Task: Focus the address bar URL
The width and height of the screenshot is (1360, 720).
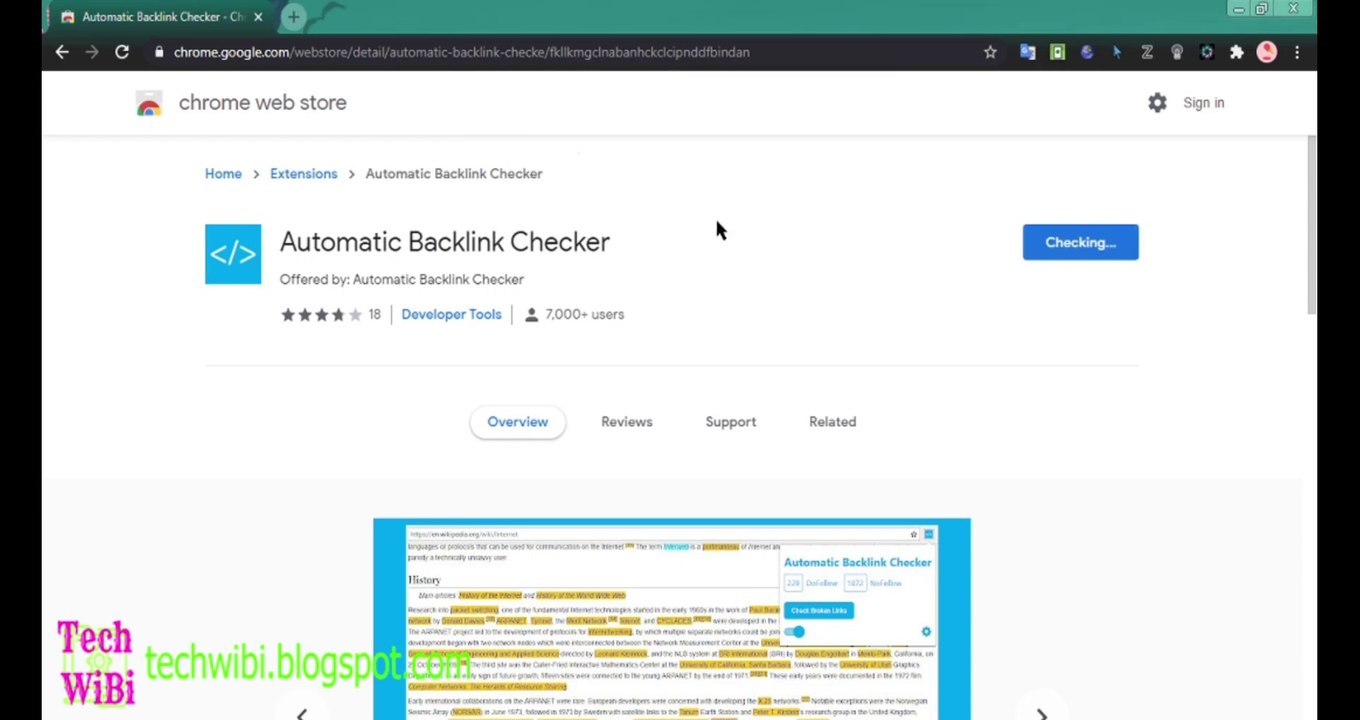Action: pyautogui.click(x=461, y=52)
